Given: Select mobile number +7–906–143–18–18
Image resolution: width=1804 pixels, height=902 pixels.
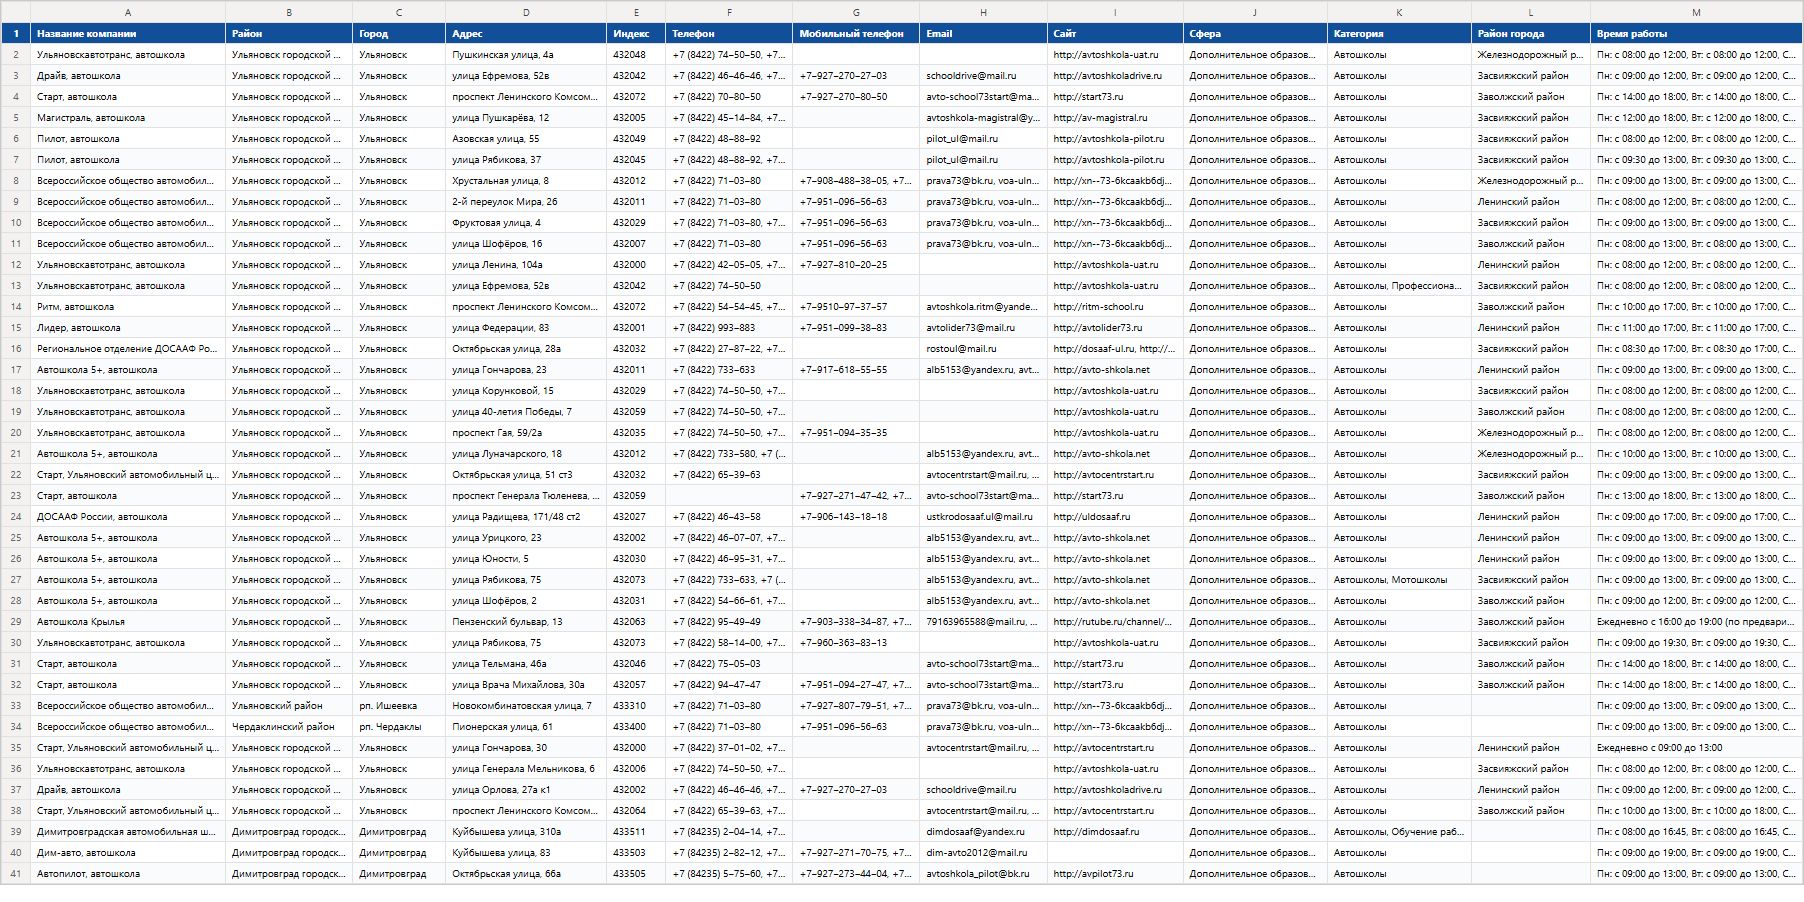Looking at the screenshot, I should click(x=856, y=517).
